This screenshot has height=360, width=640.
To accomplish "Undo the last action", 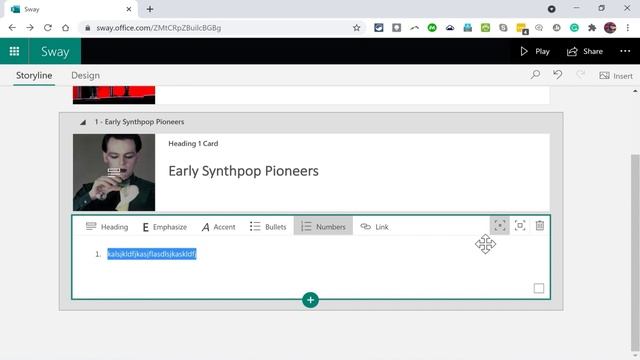I will [x=558, y=75].
